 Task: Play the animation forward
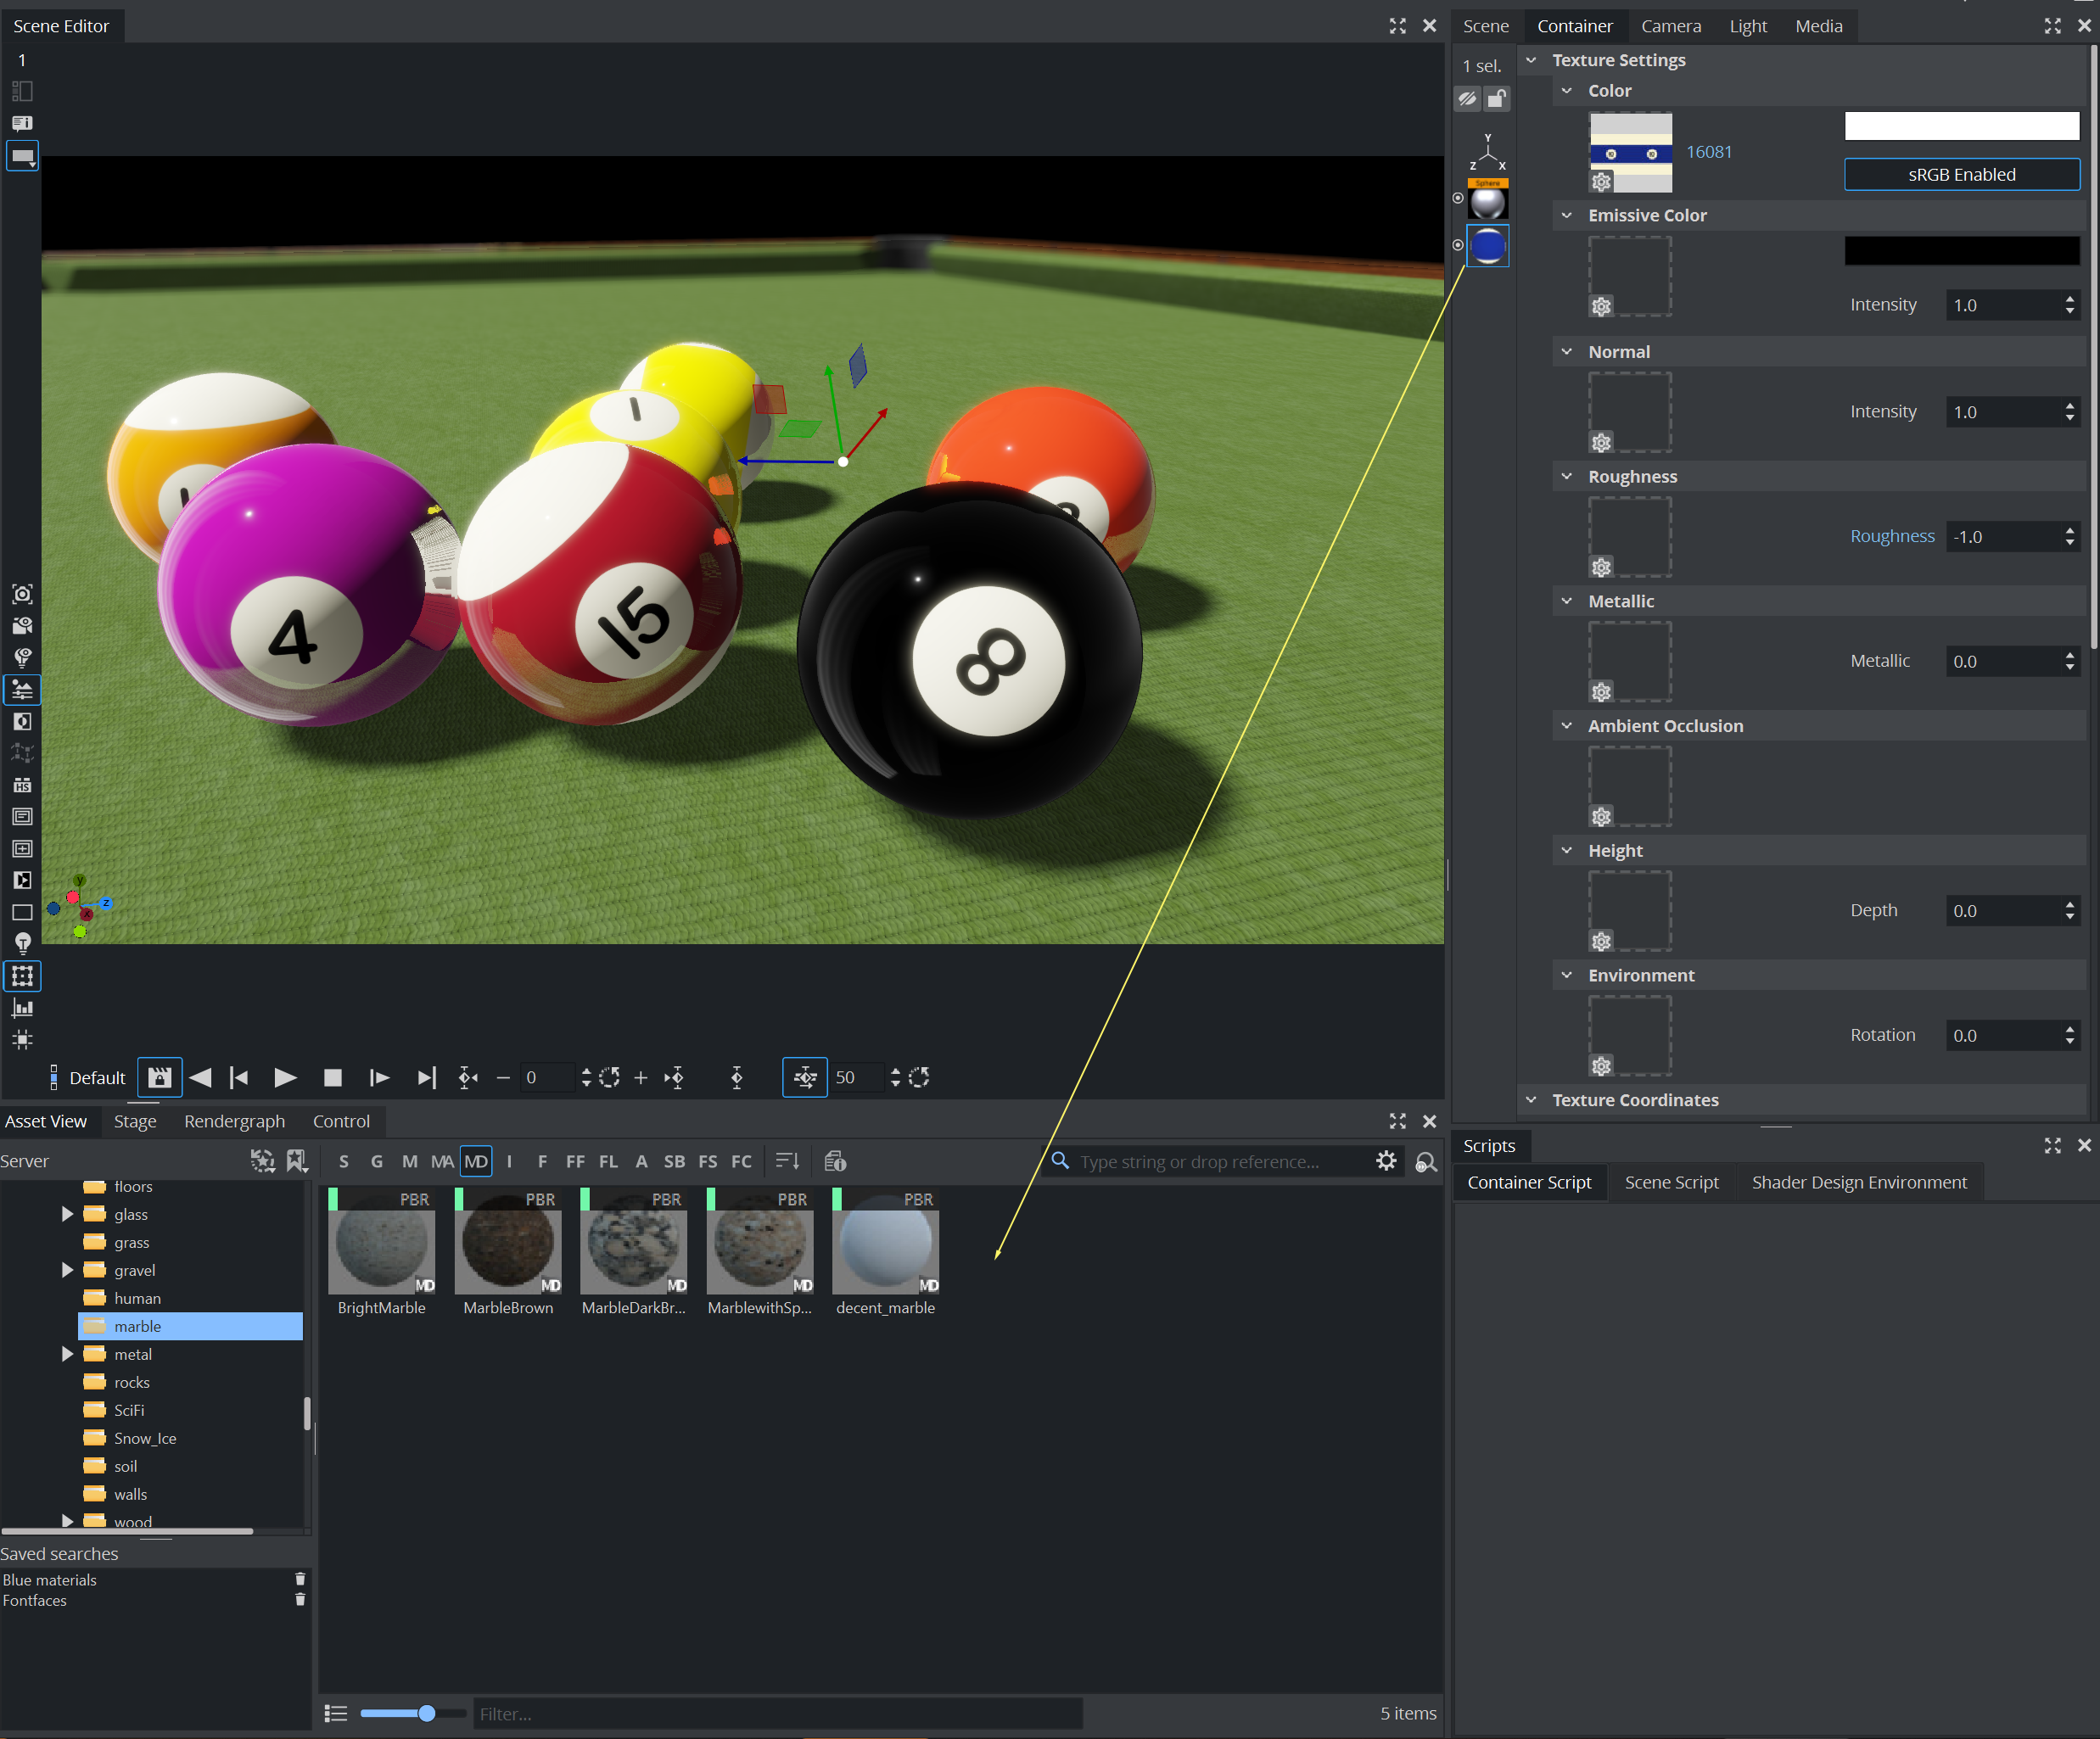point(285,1077)
